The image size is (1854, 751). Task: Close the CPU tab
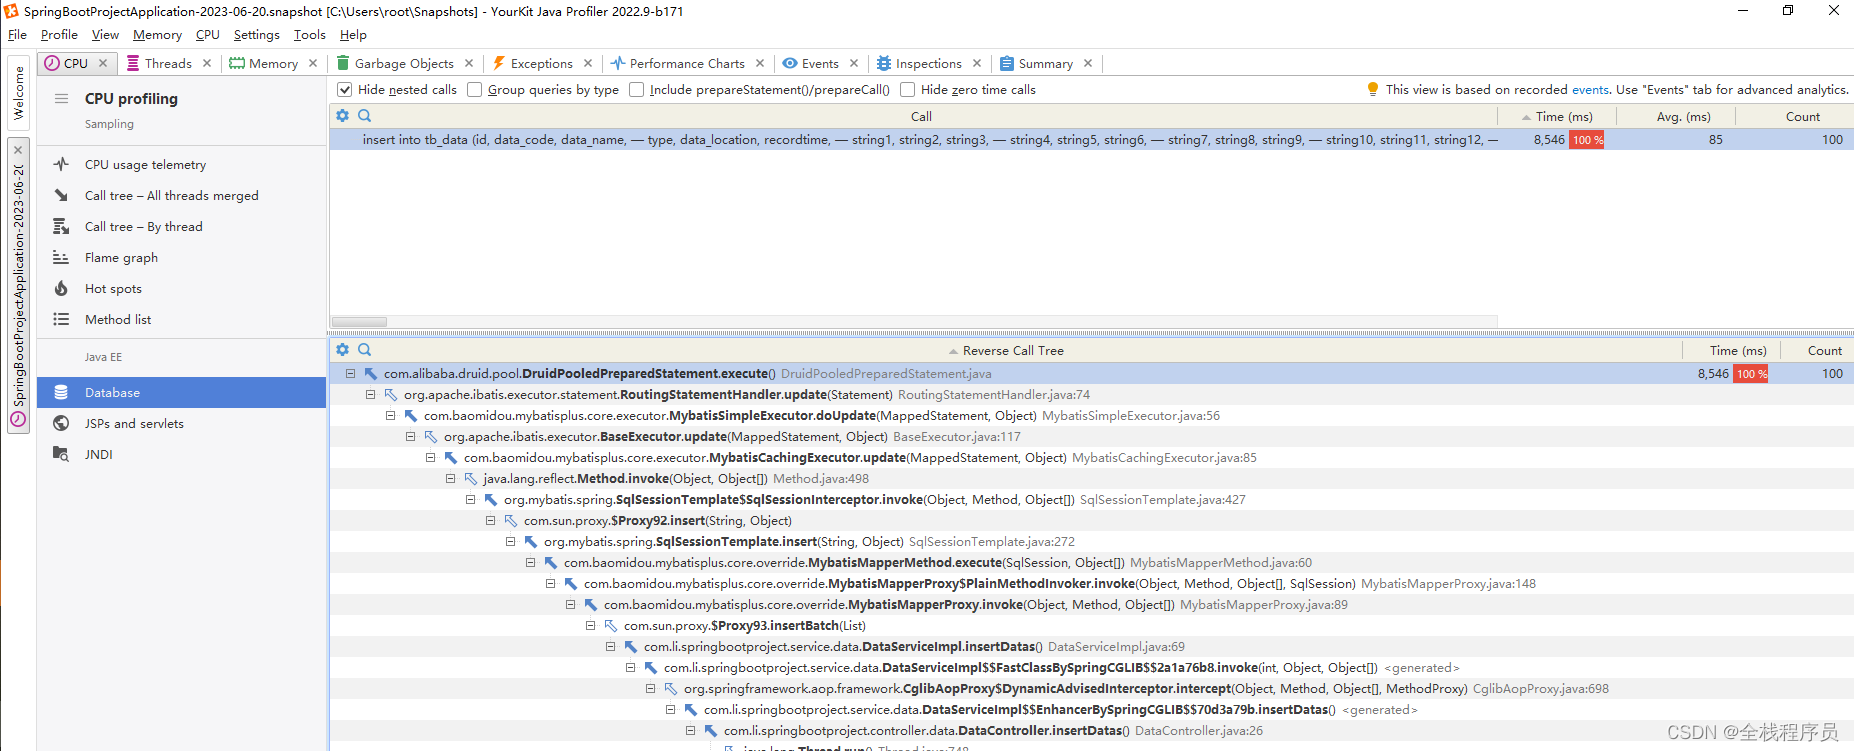(x=103, y=63)
